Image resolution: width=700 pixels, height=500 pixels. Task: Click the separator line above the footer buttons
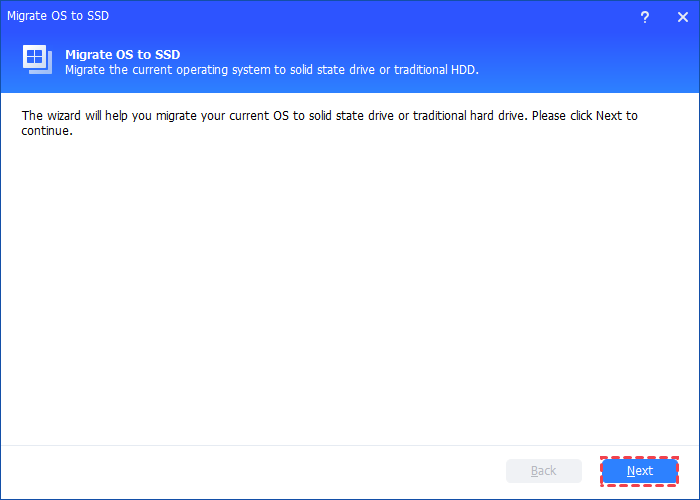coord(350,445)
